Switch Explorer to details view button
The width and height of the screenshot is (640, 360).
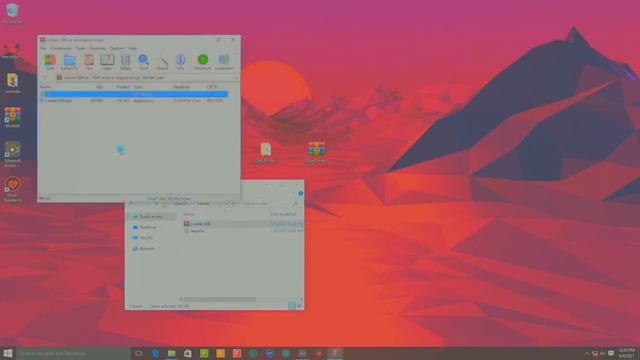click(x=292, y=306)
